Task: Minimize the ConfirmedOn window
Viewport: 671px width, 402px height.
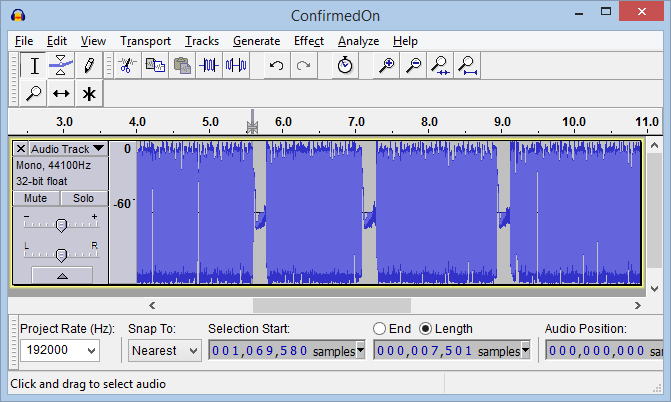Action: click(x=579, y=12)
